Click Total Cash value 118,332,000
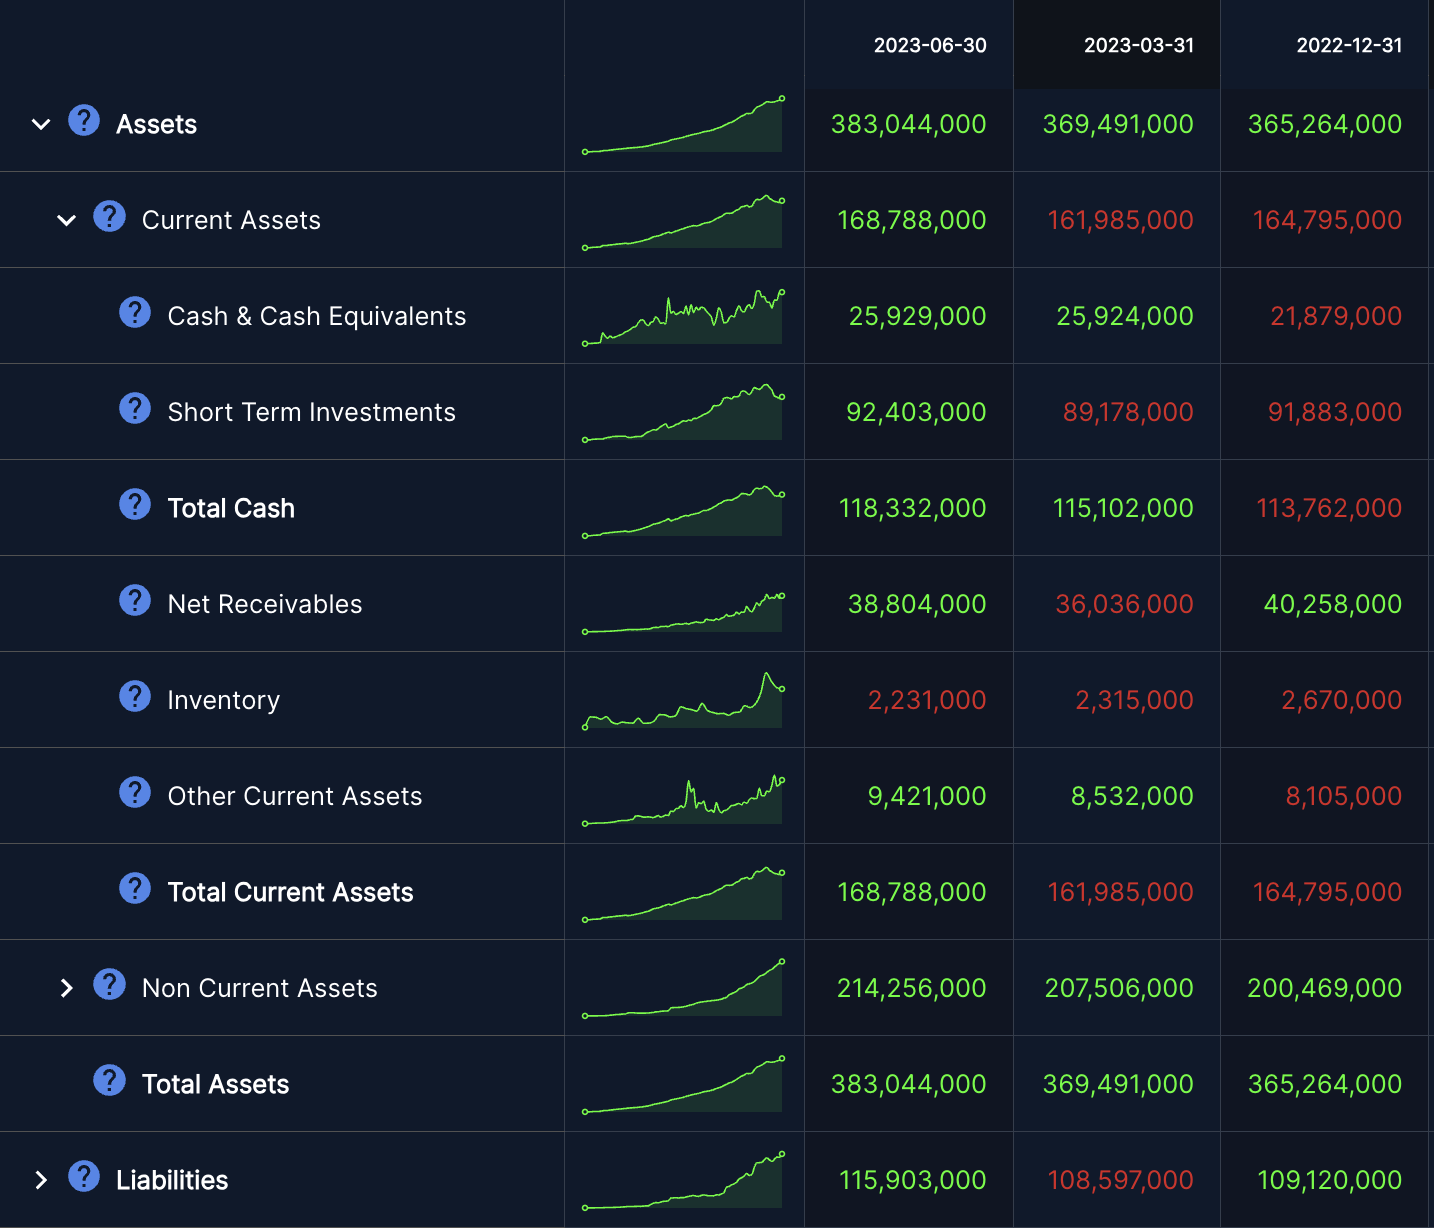The width and height of the screenshot is (1434, 1228). pyautogui.click(x=912, y=508)
